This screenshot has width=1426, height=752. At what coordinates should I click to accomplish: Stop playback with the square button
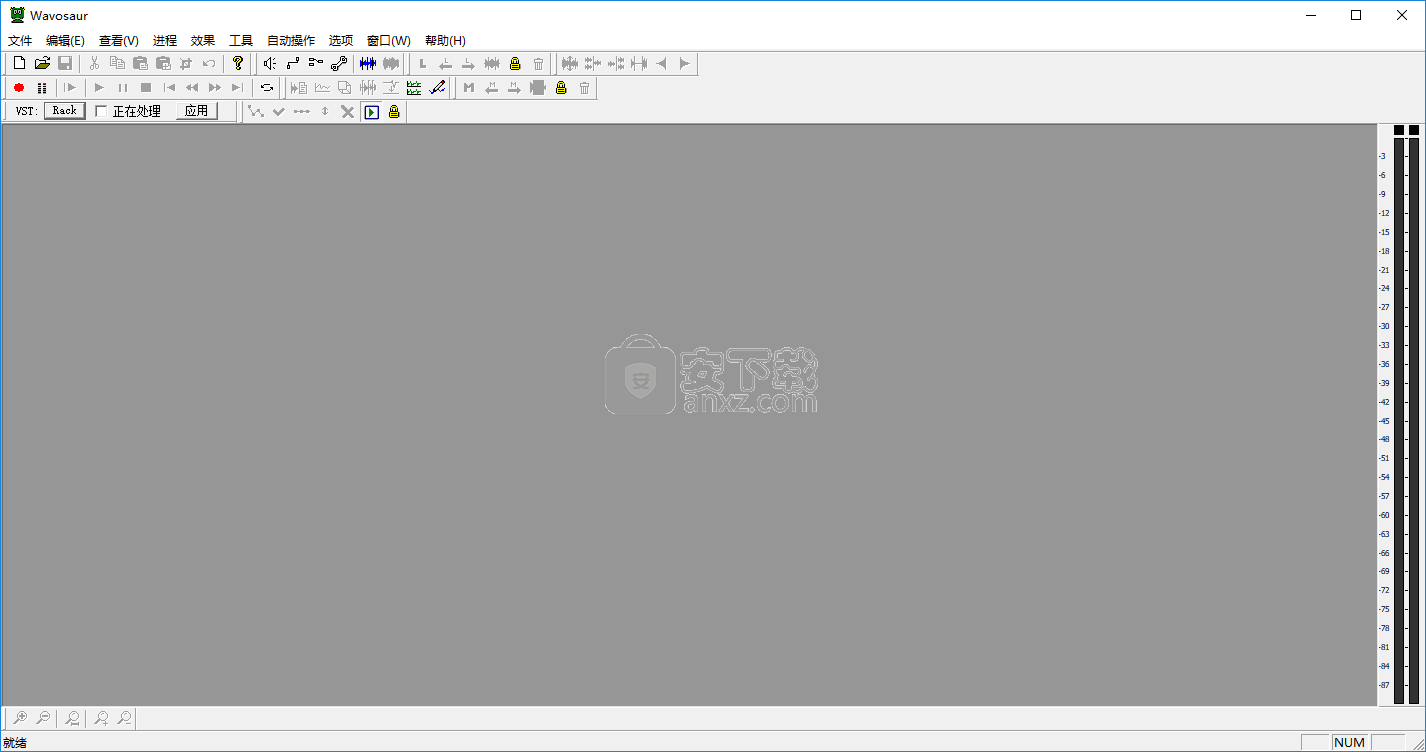pyautogui.click(x=145, y=88)
